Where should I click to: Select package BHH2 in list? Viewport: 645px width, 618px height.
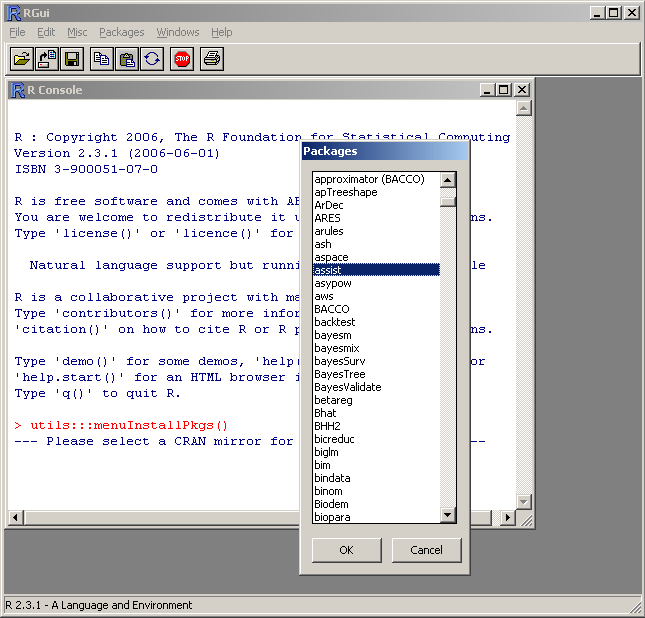point(376,426)
